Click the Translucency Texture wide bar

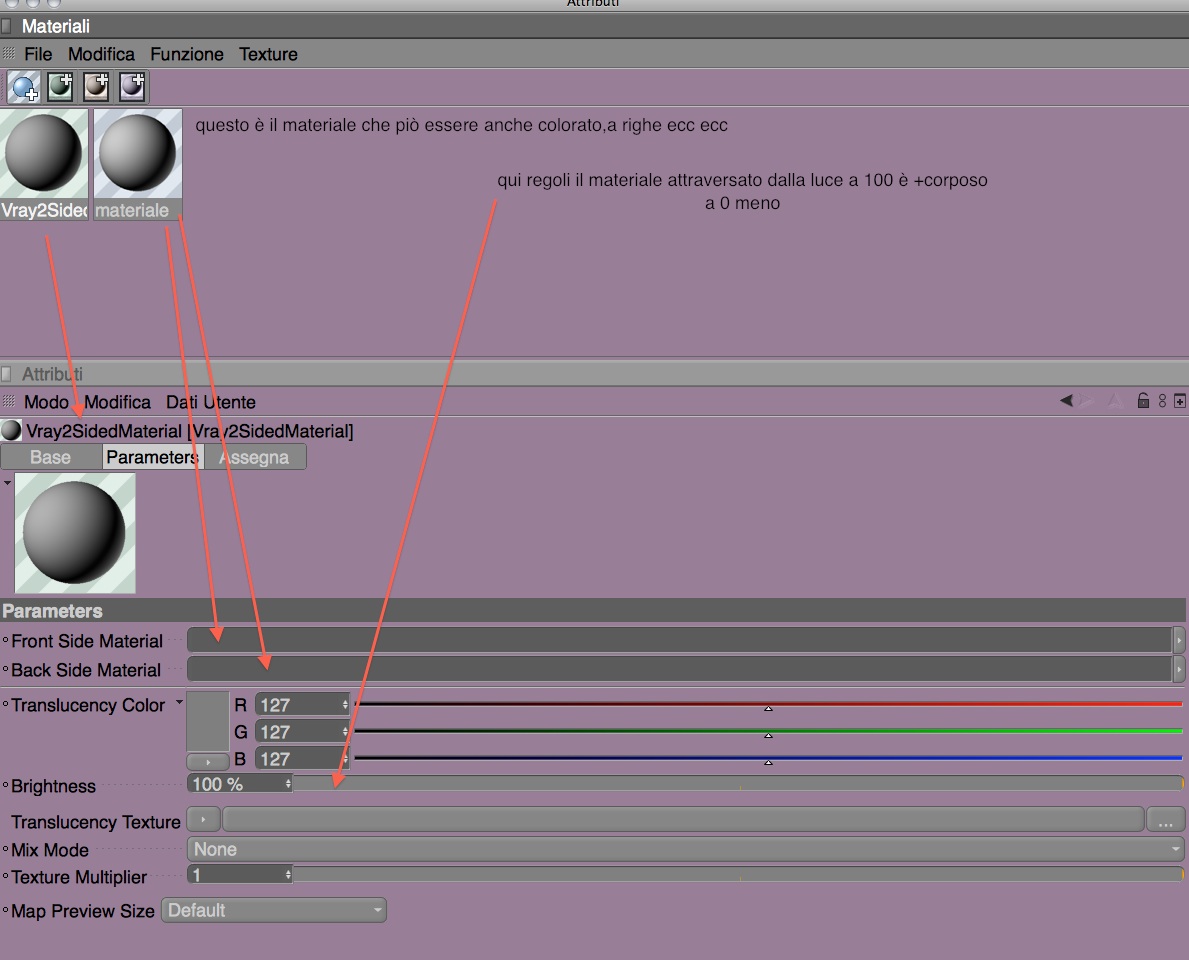pos(682,819)
